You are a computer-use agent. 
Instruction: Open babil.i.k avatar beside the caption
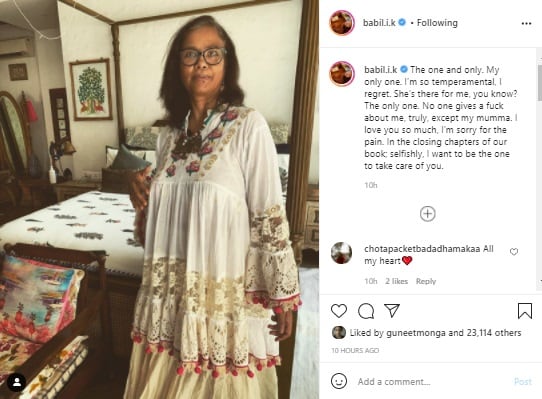click(x=342, y=74)
